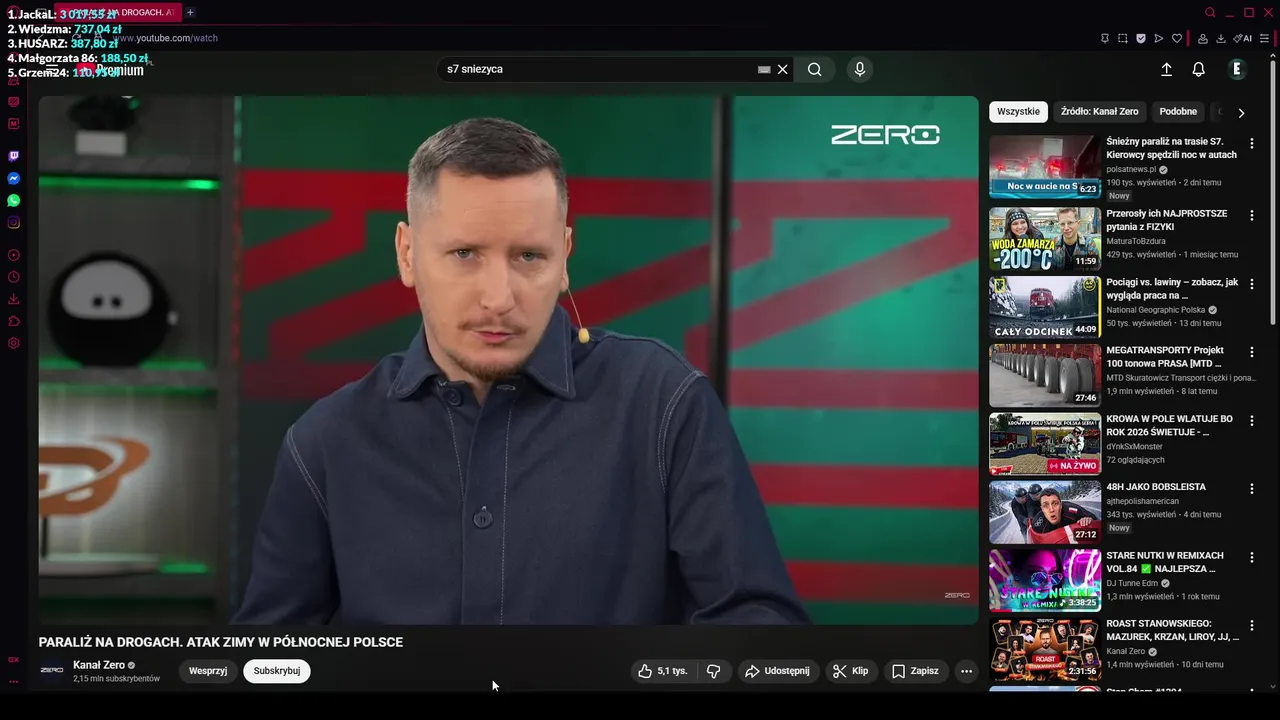Image resolution: width=1280 pixels, height=720 pixels.
Task: Open options menu for 'KROWA W POLE WLATUJE'
Action: click(x=1251, y=421)
